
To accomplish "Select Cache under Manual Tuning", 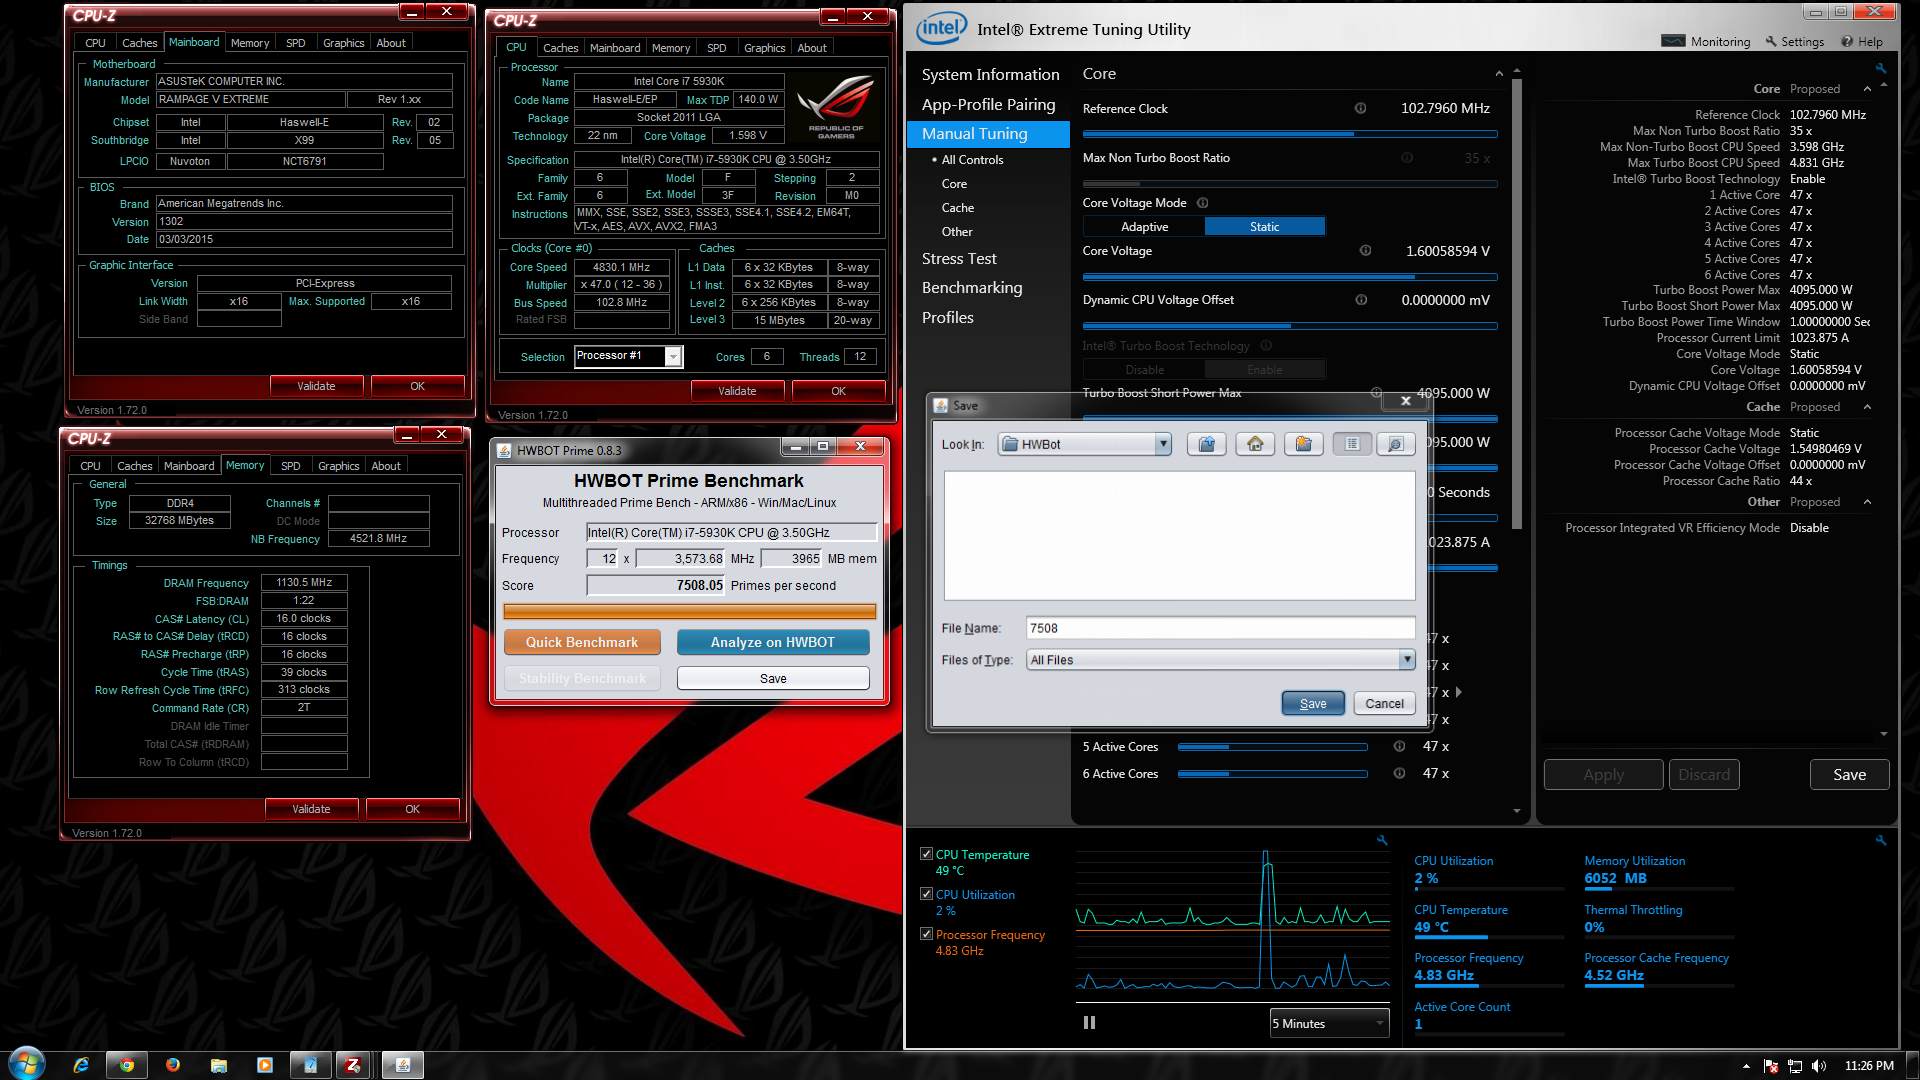I will click(x=957, y=208).
